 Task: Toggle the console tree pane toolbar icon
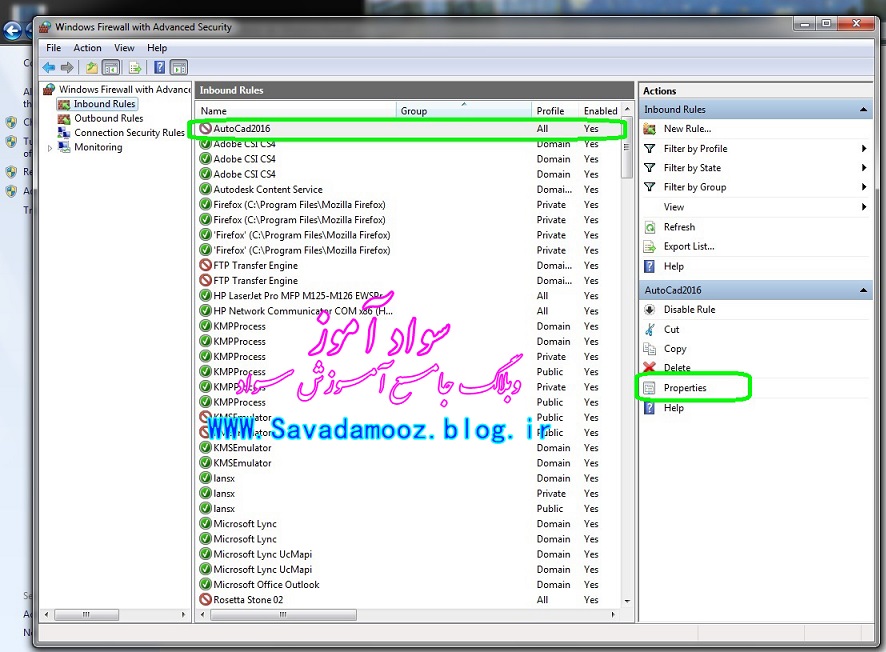pos(111,68)
